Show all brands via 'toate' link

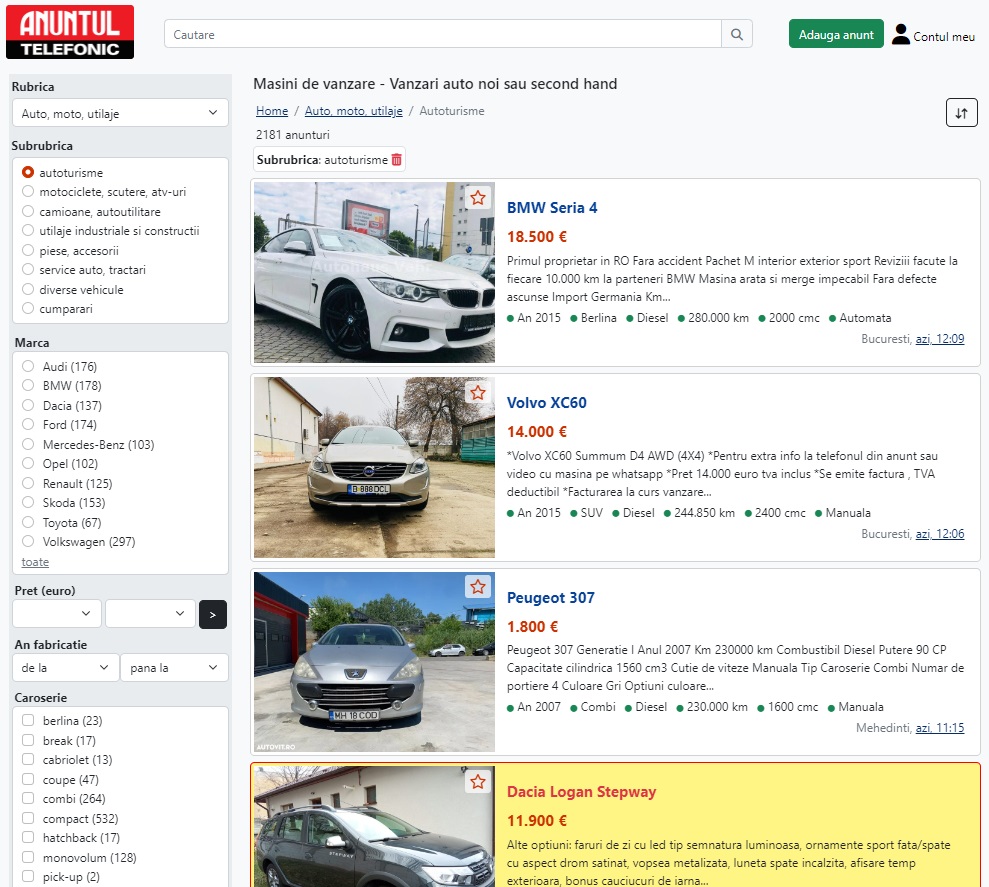pyautogui.click(x=35, y=562)
